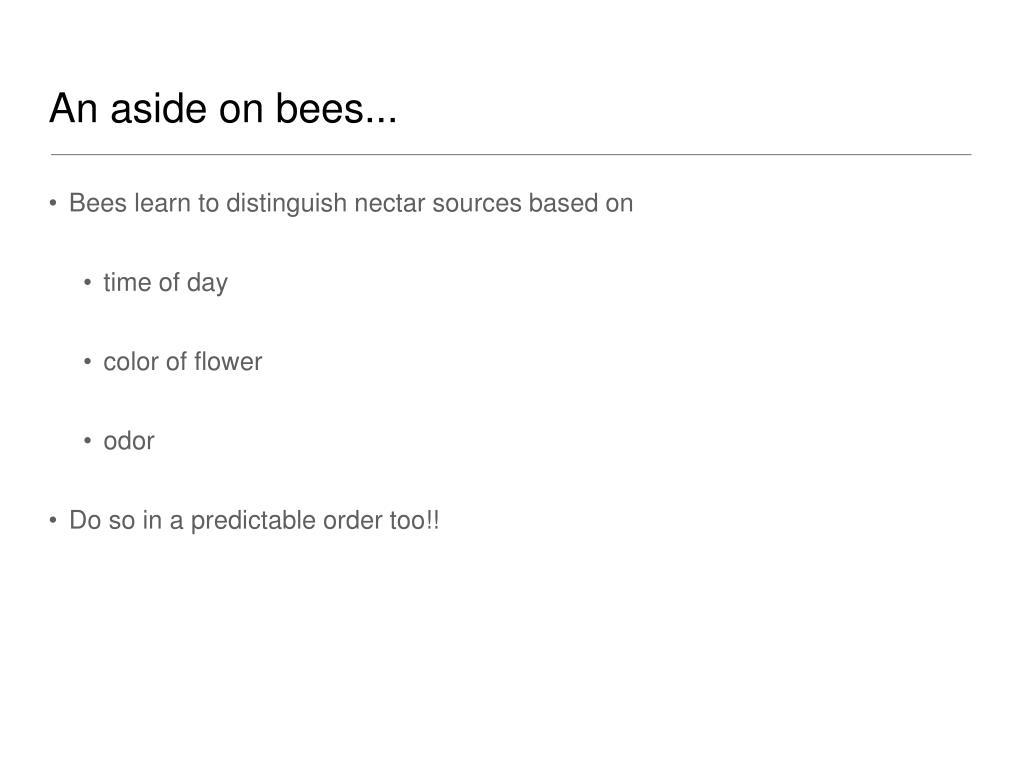Select the 'time of day' sub-bullet text
This screenshot has height=767, width=1023.
[165, 283]
